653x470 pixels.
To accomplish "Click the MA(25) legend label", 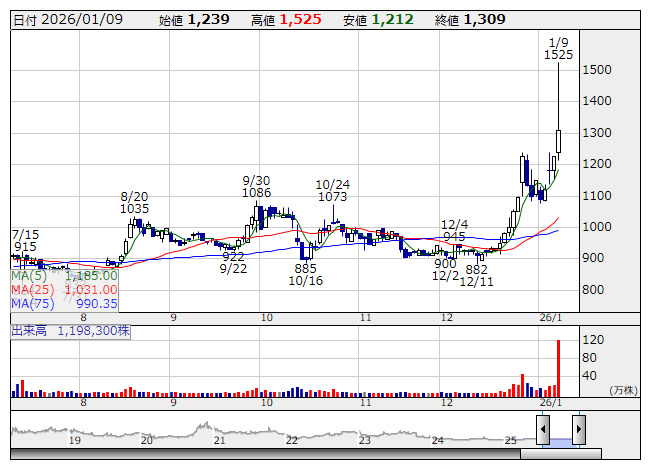I will point(32,289).
